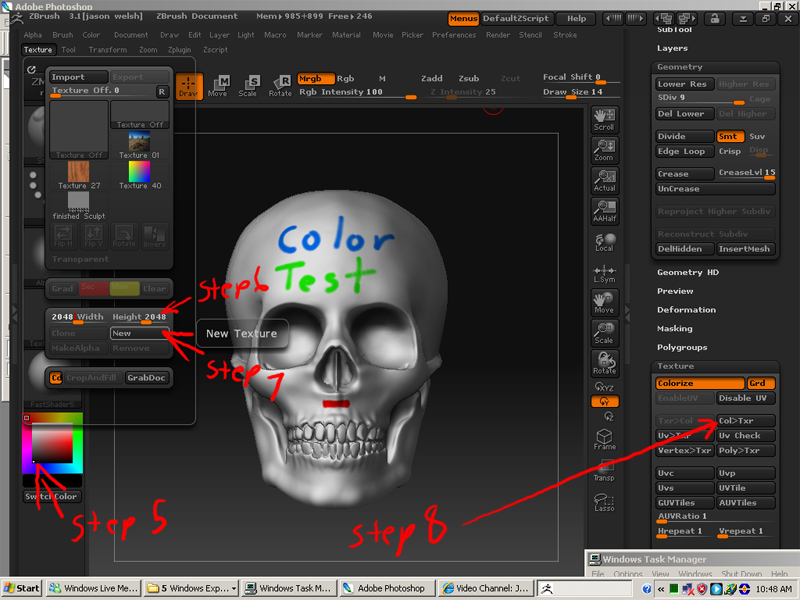
Task: Click the Switch Color button
Action: click(52, 496)
